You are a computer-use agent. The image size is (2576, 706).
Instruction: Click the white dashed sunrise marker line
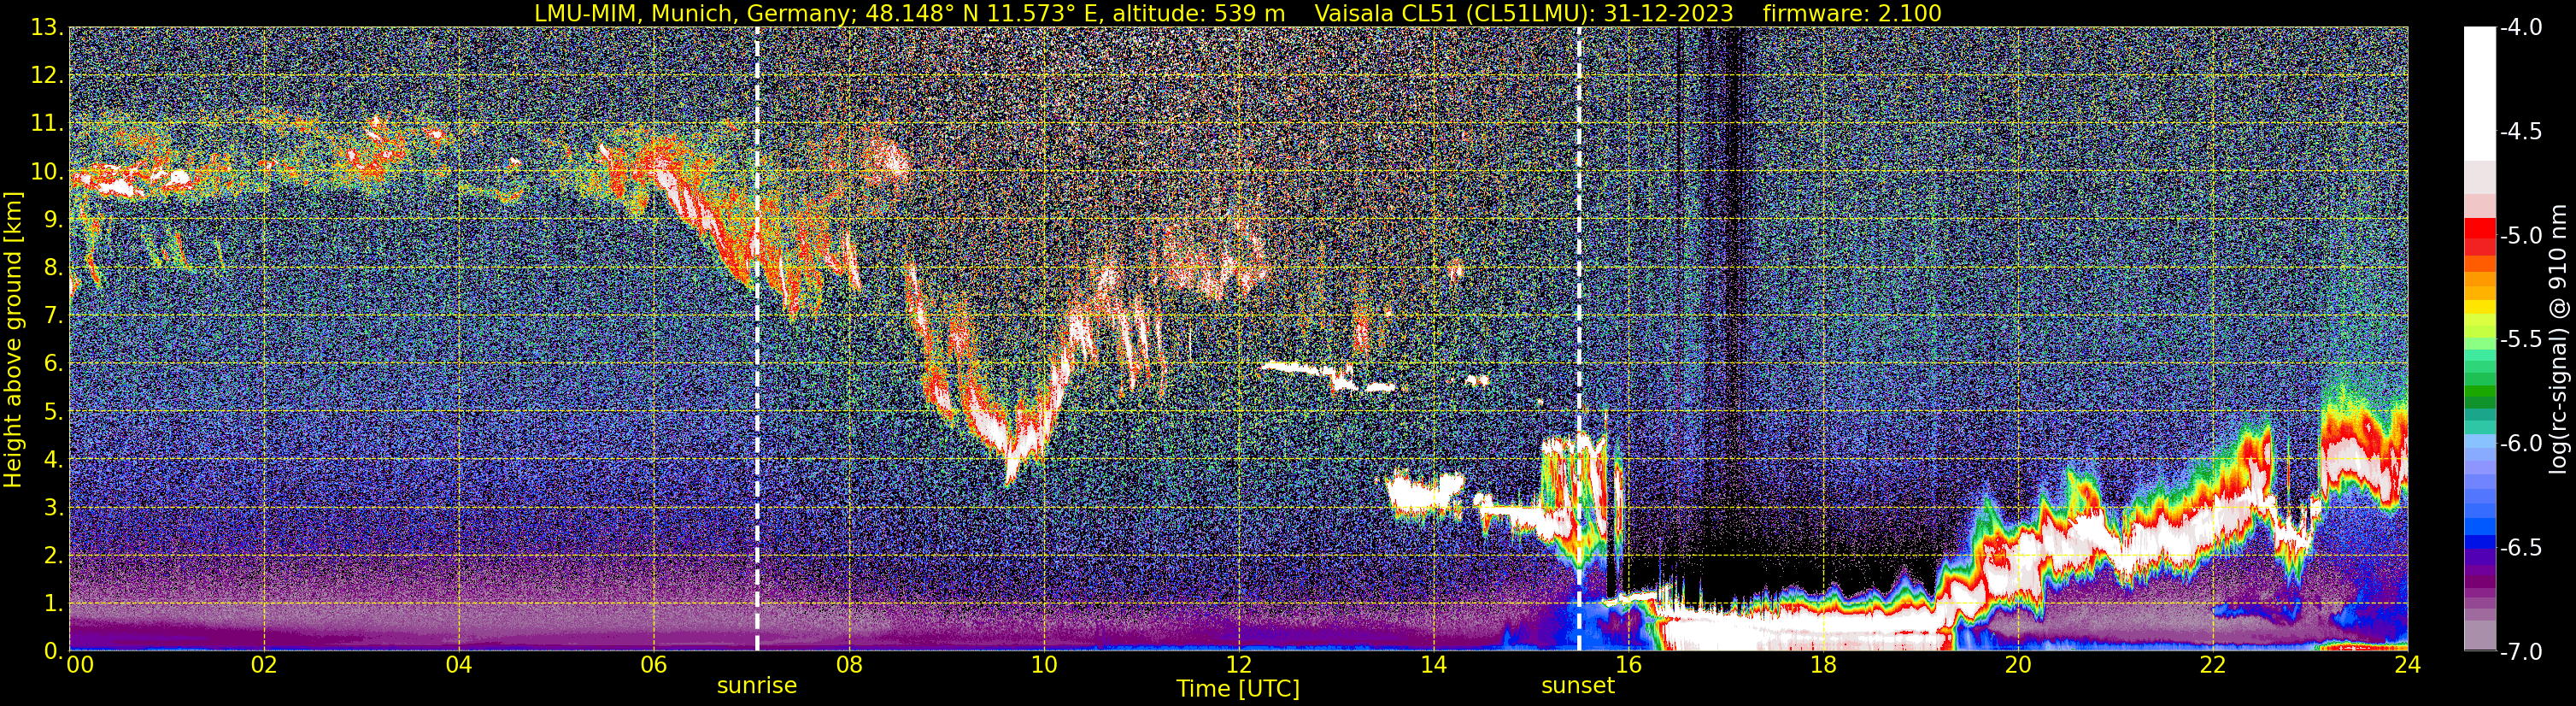click(x=757, y=339)
